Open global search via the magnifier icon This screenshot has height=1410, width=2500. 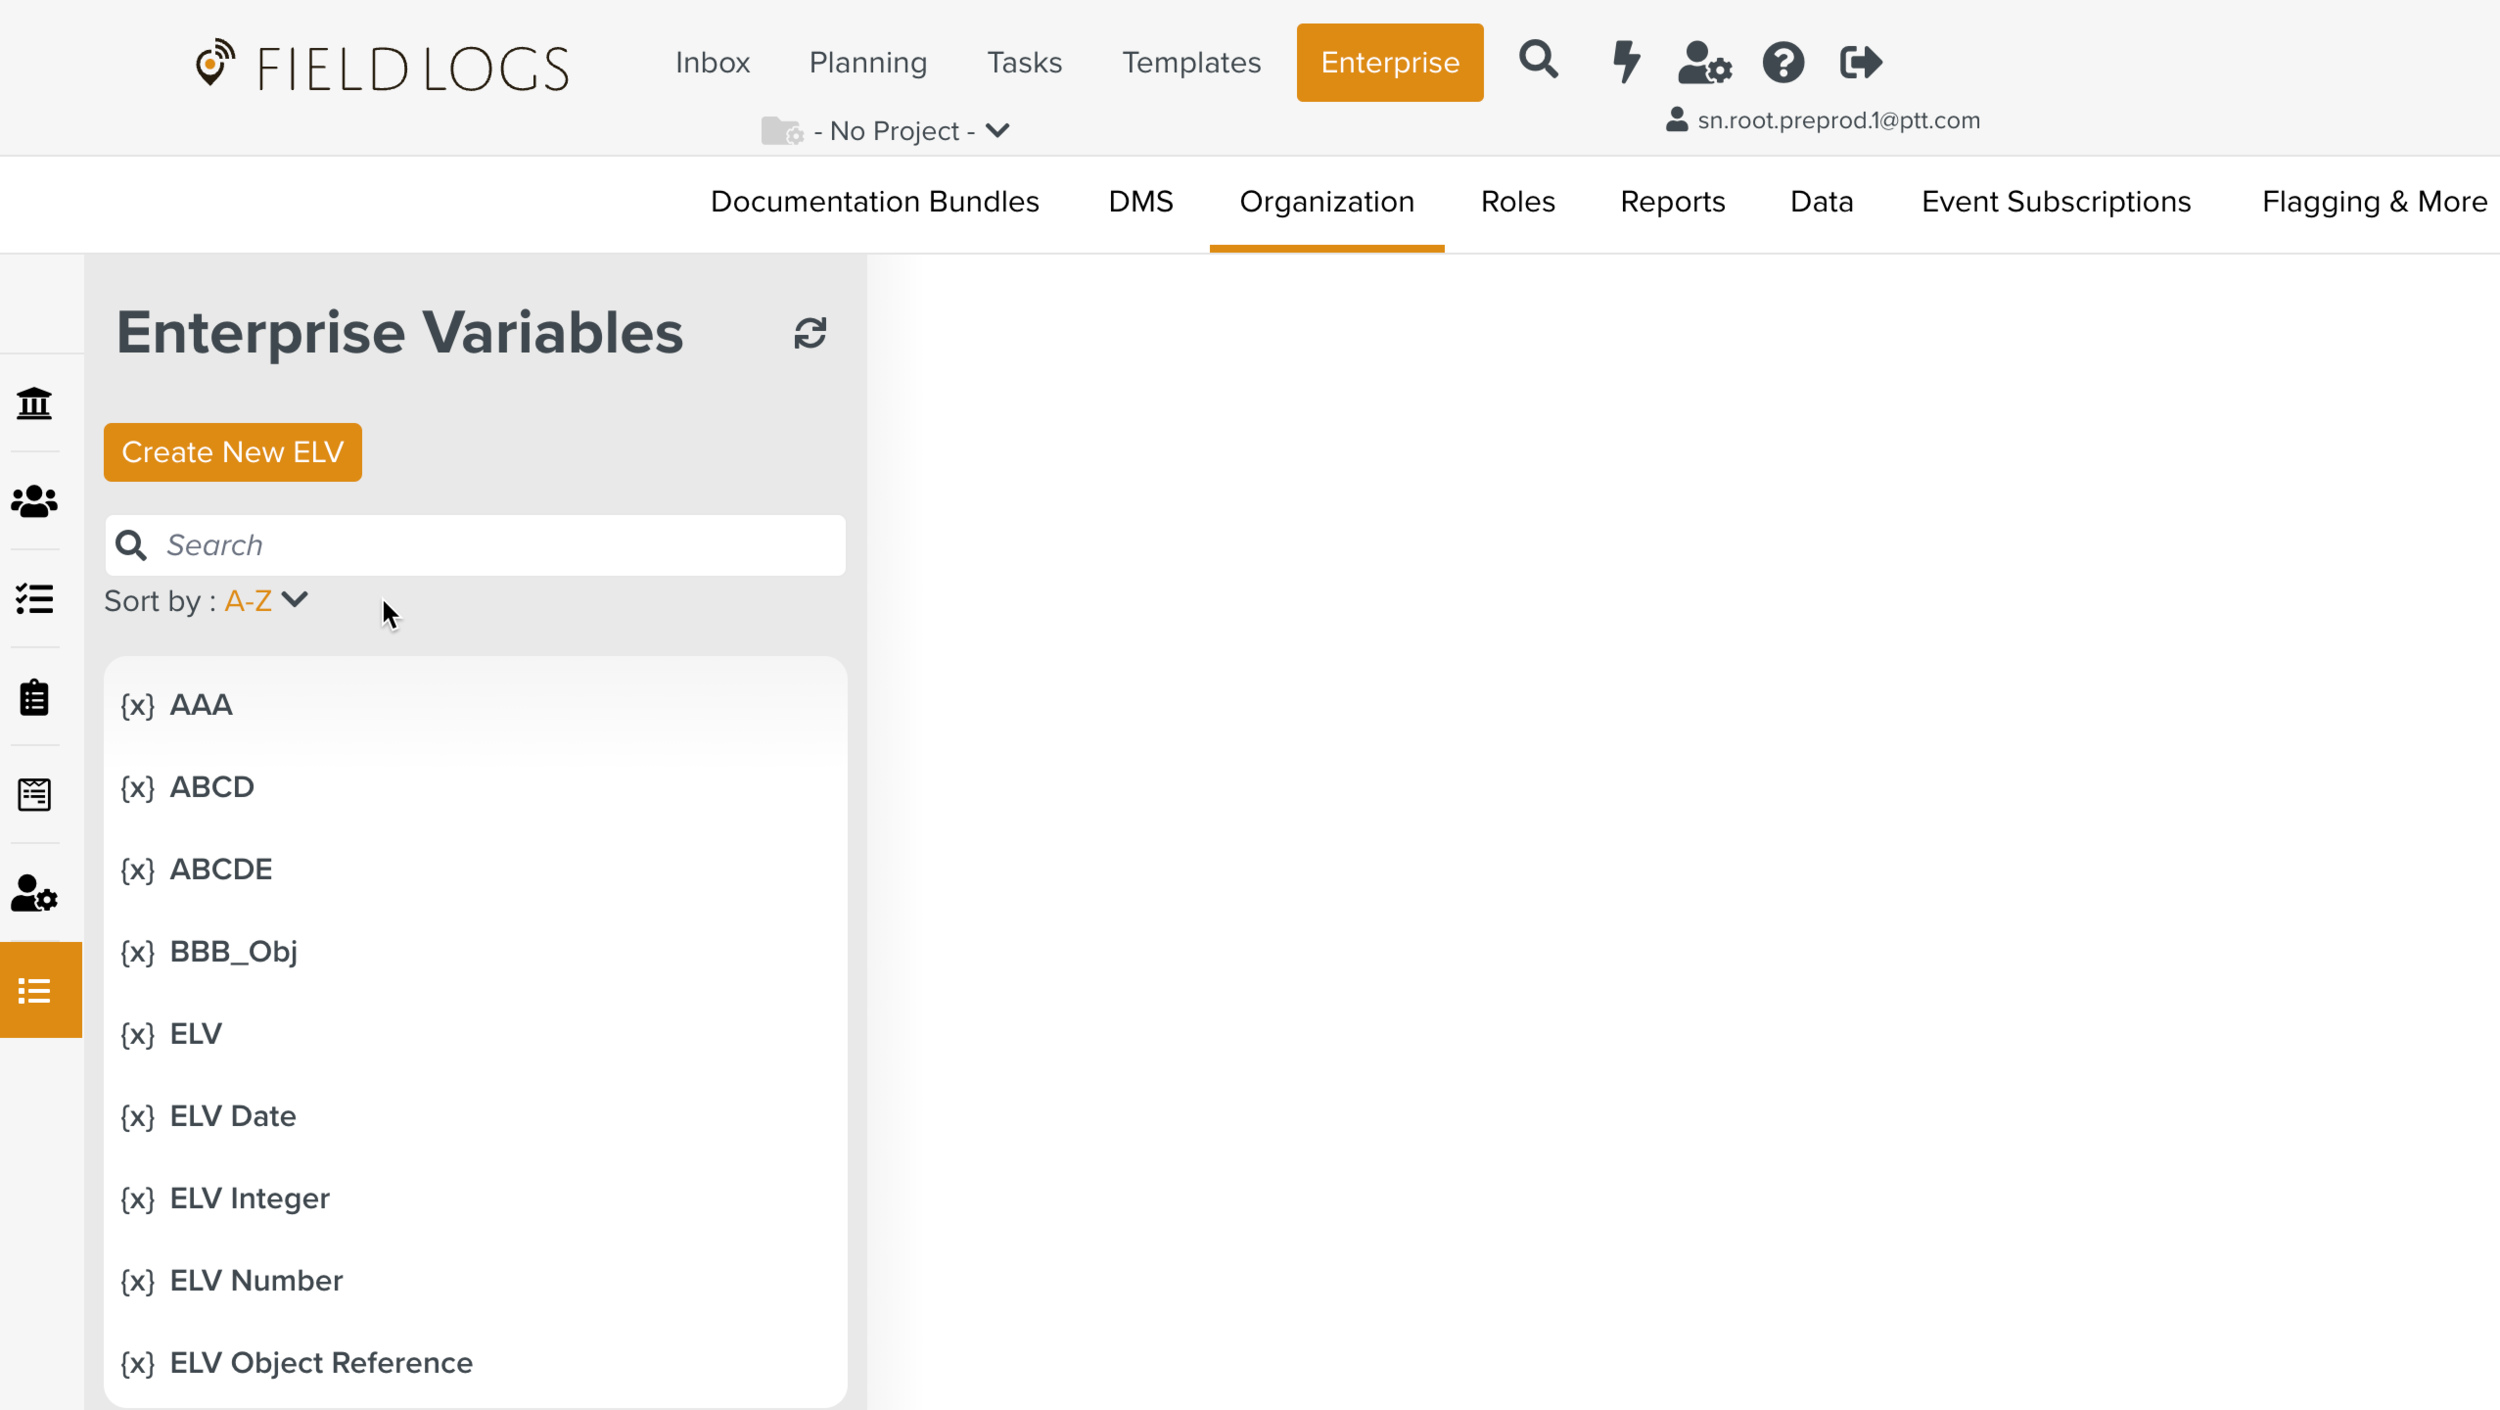pos(1538,61)
